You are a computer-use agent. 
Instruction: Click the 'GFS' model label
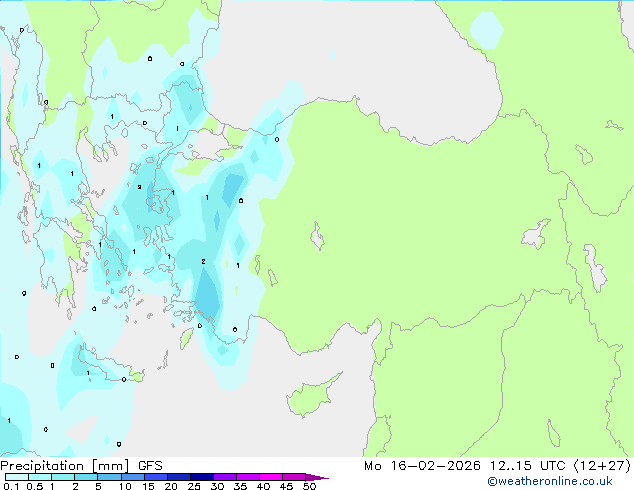[x=150, y=466]
